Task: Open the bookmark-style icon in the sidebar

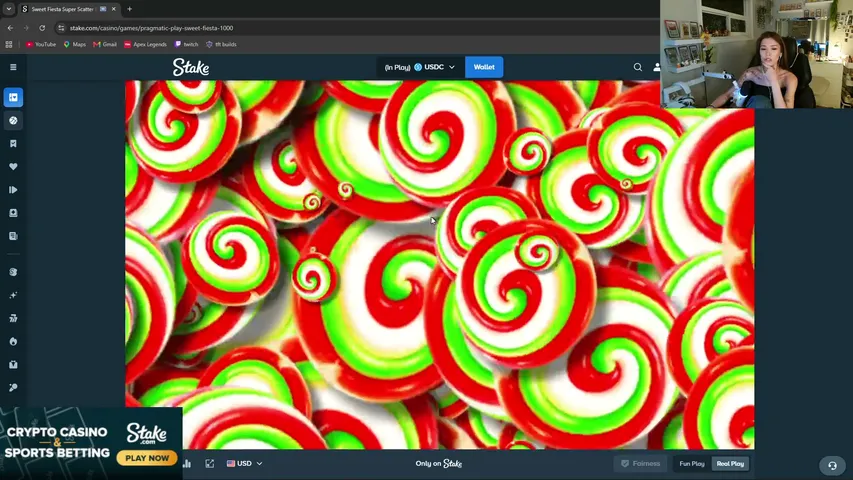Action: tap(13, 144)
